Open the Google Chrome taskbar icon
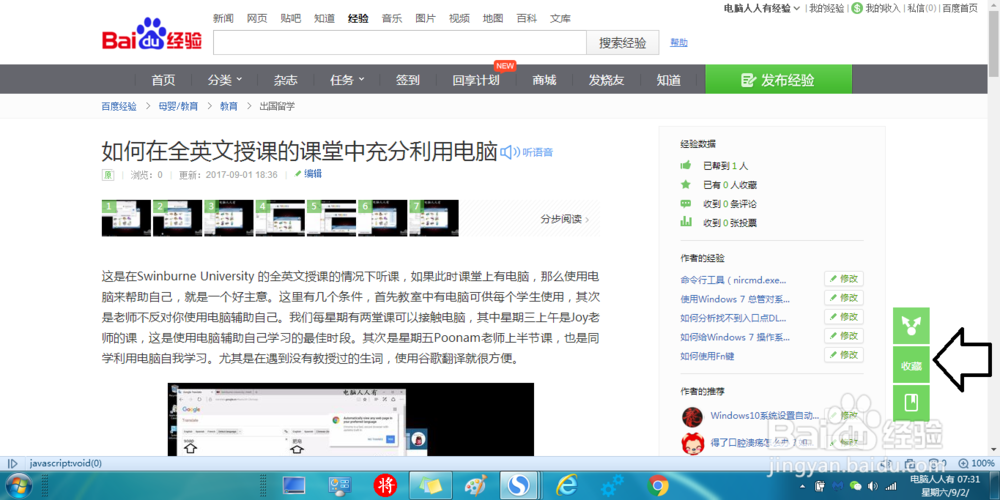1000x500 pixels. (658, 487)
